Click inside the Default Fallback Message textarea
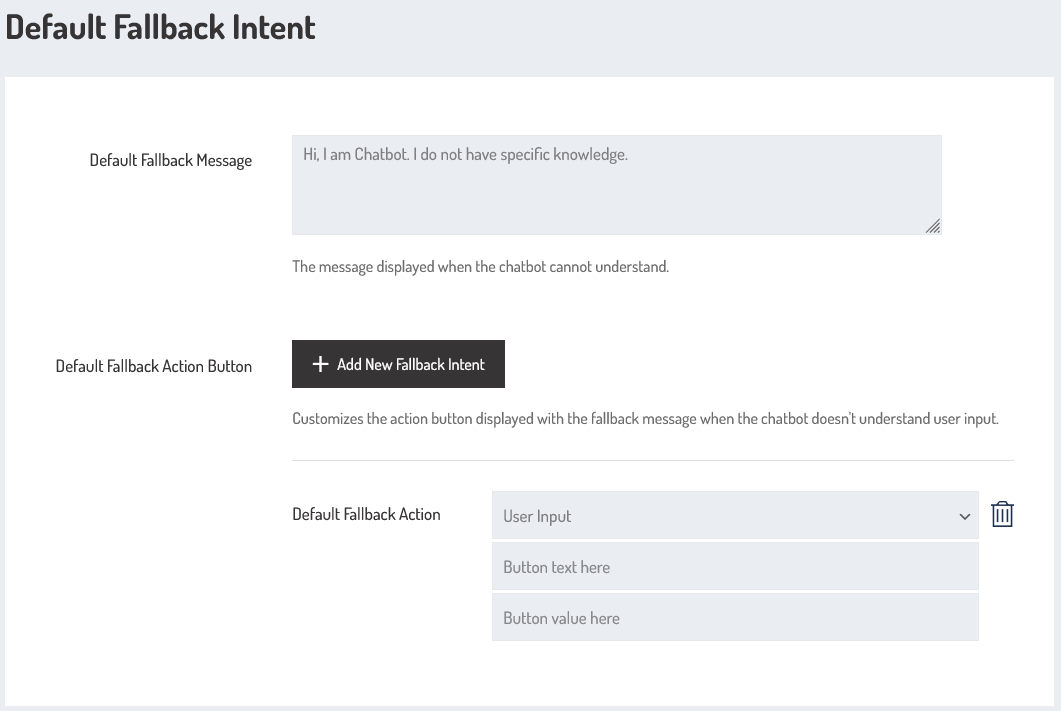1061x711 pixels. [616, 195]
